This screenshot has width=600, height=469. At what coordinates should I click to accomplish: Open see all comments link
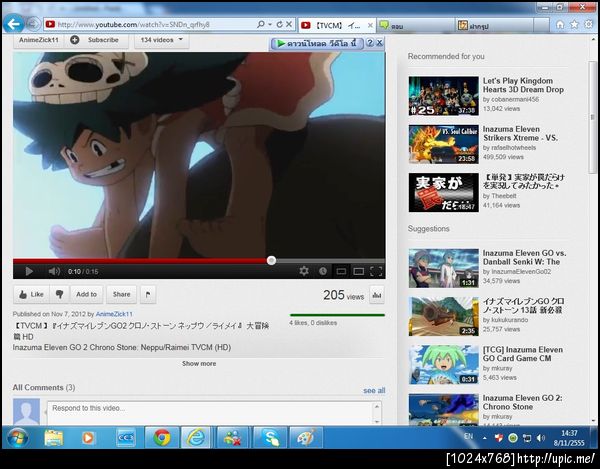click(374, 391)
